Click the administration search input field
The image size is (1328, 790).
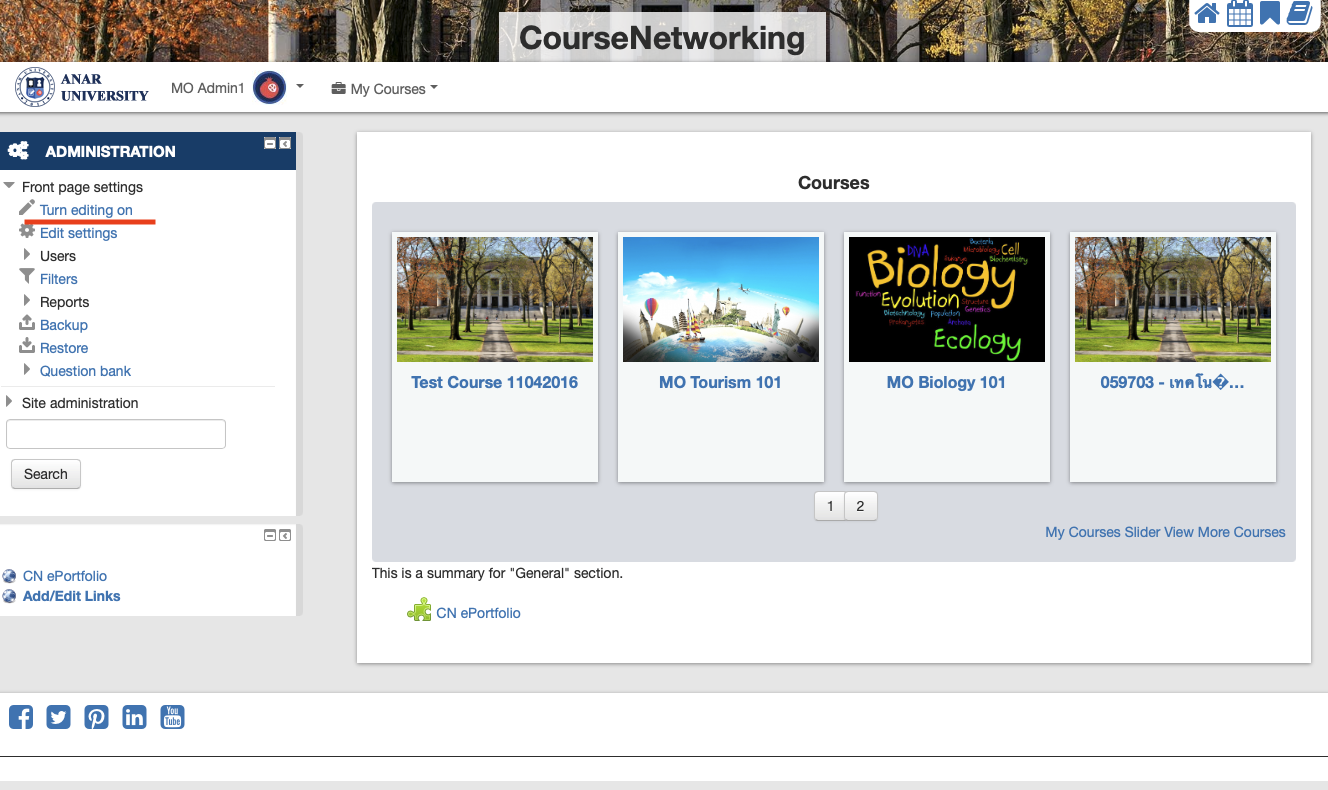(116, 434)
